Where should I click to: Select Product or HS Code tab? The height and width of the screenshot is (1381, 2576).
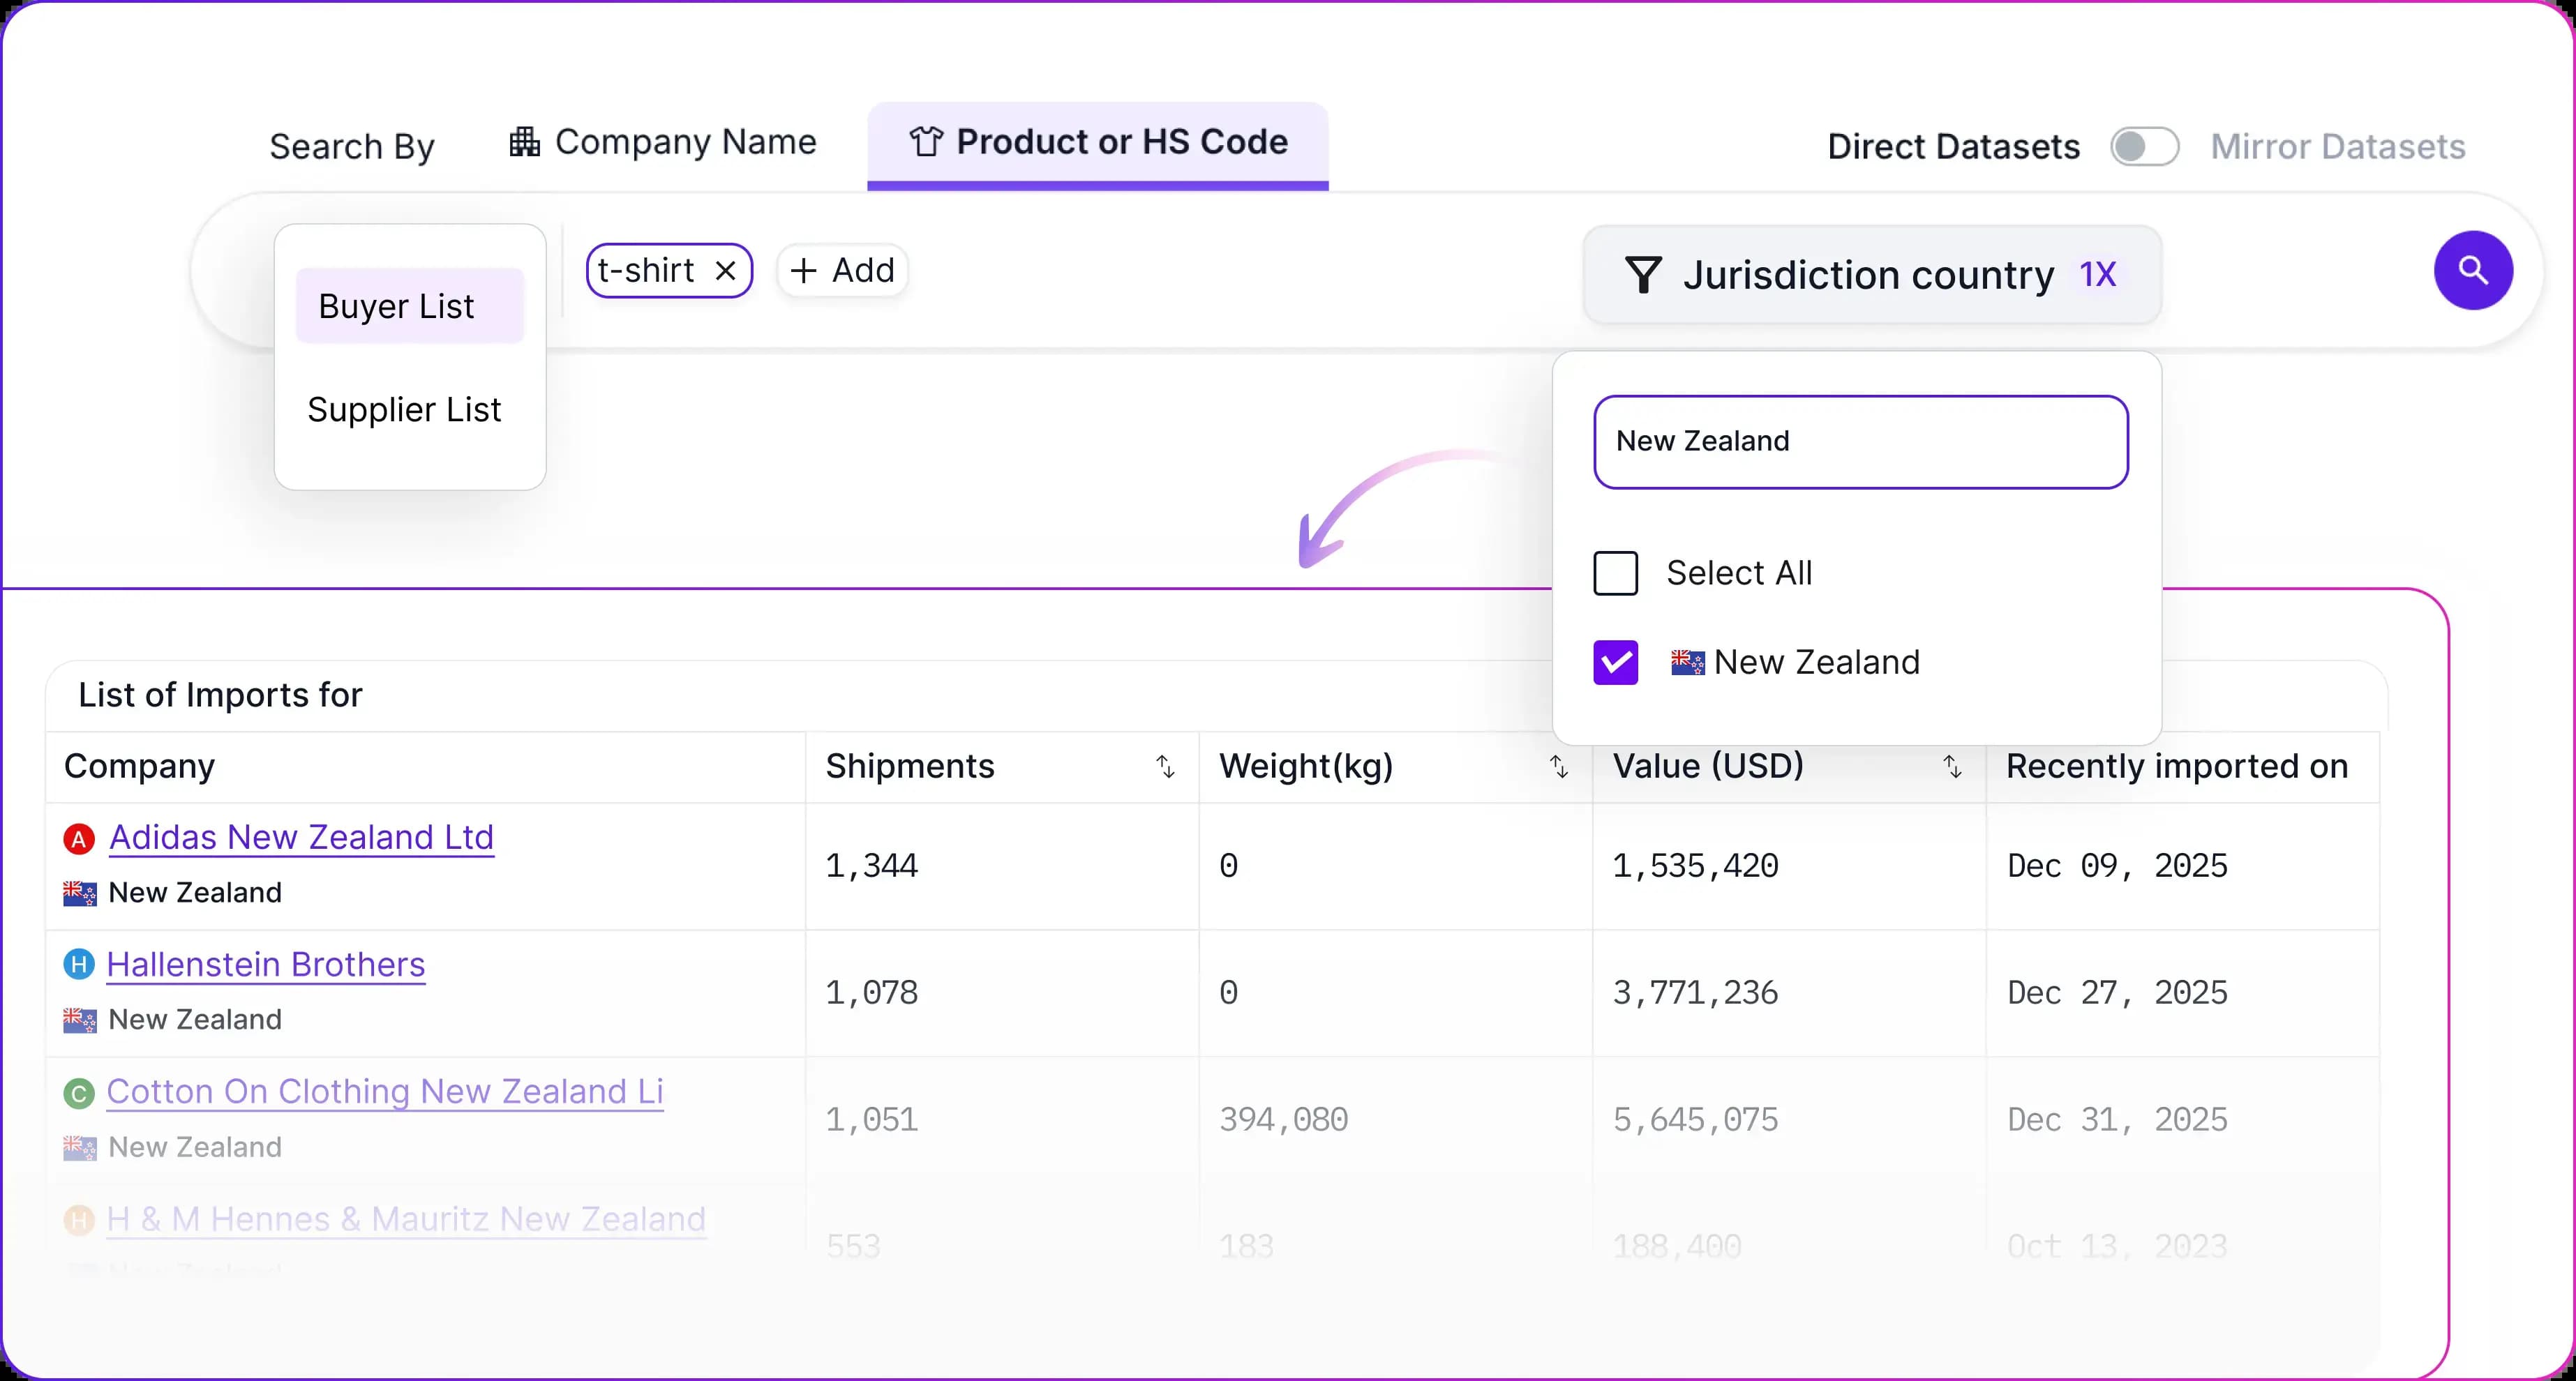[1097, 143]
